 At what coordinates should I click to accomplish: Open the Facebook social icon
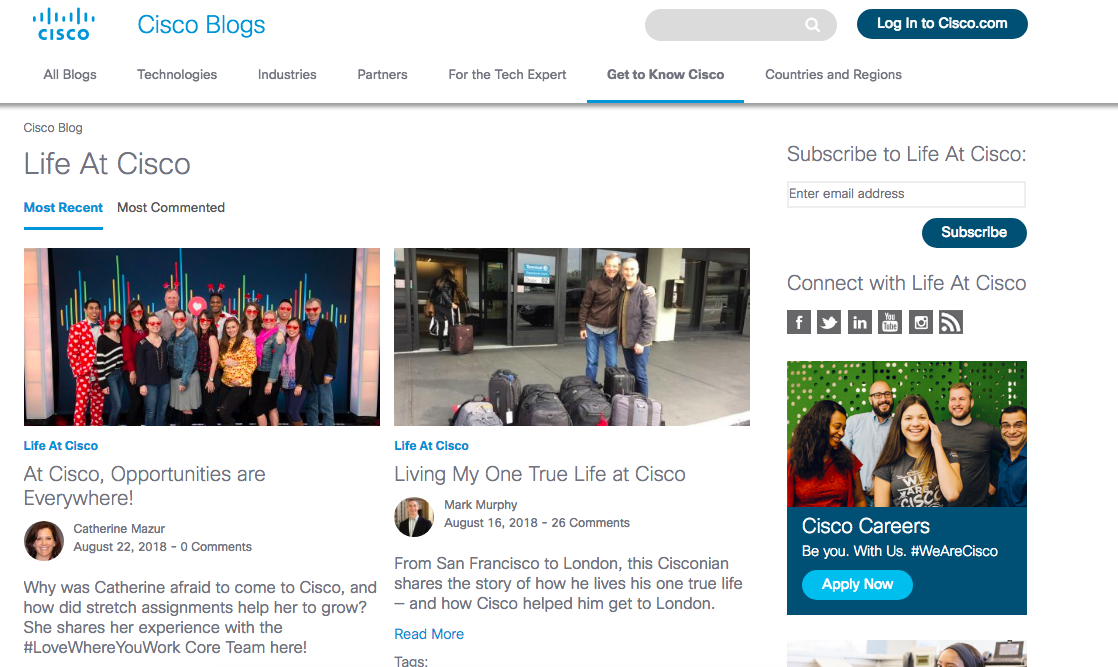(799, 322)
